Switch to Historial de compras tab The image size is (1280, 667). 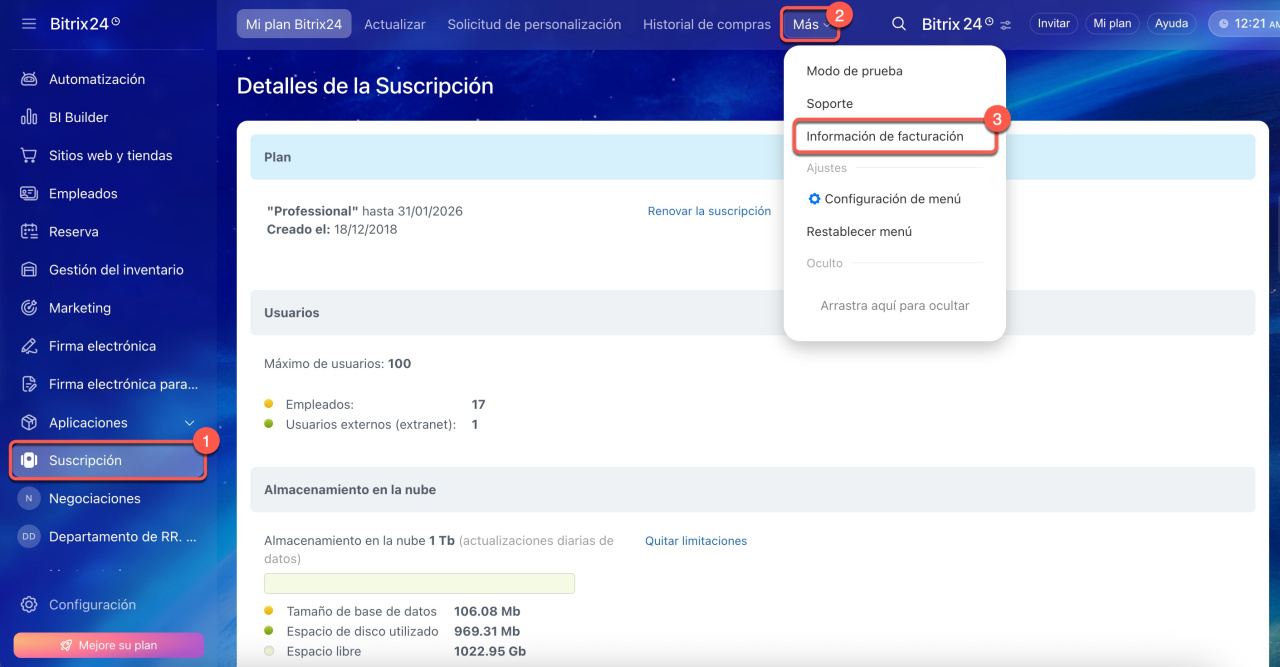point(706,24)
